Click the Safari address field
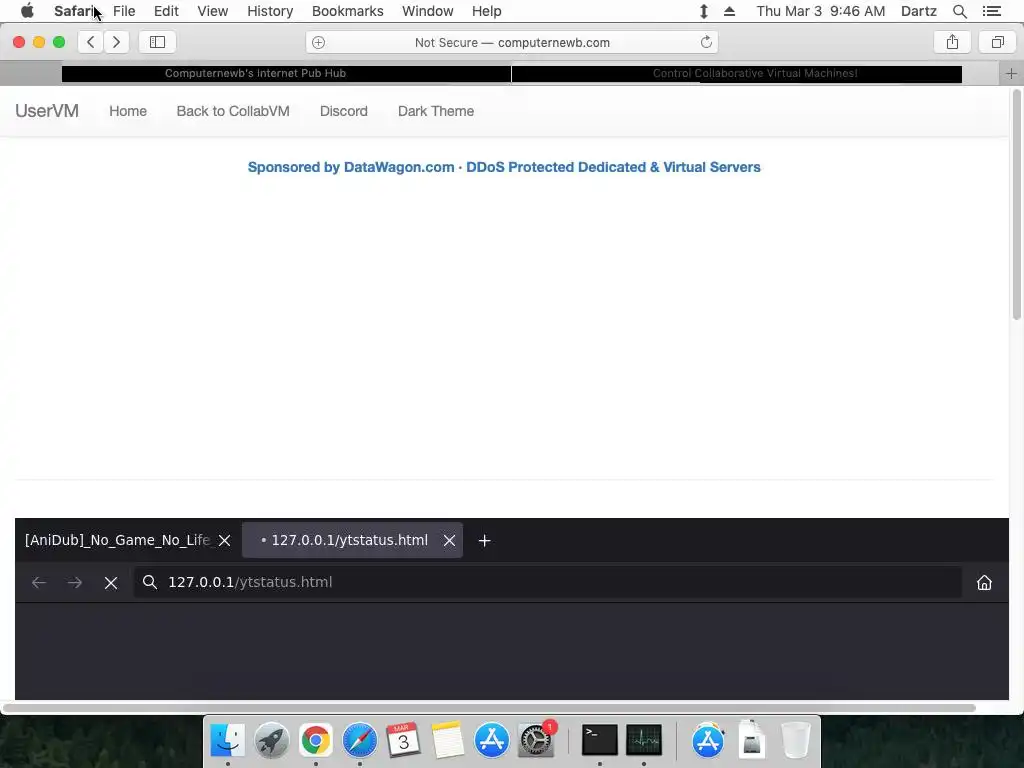This screenshot has height=768, width=1024. pos(512,42)
